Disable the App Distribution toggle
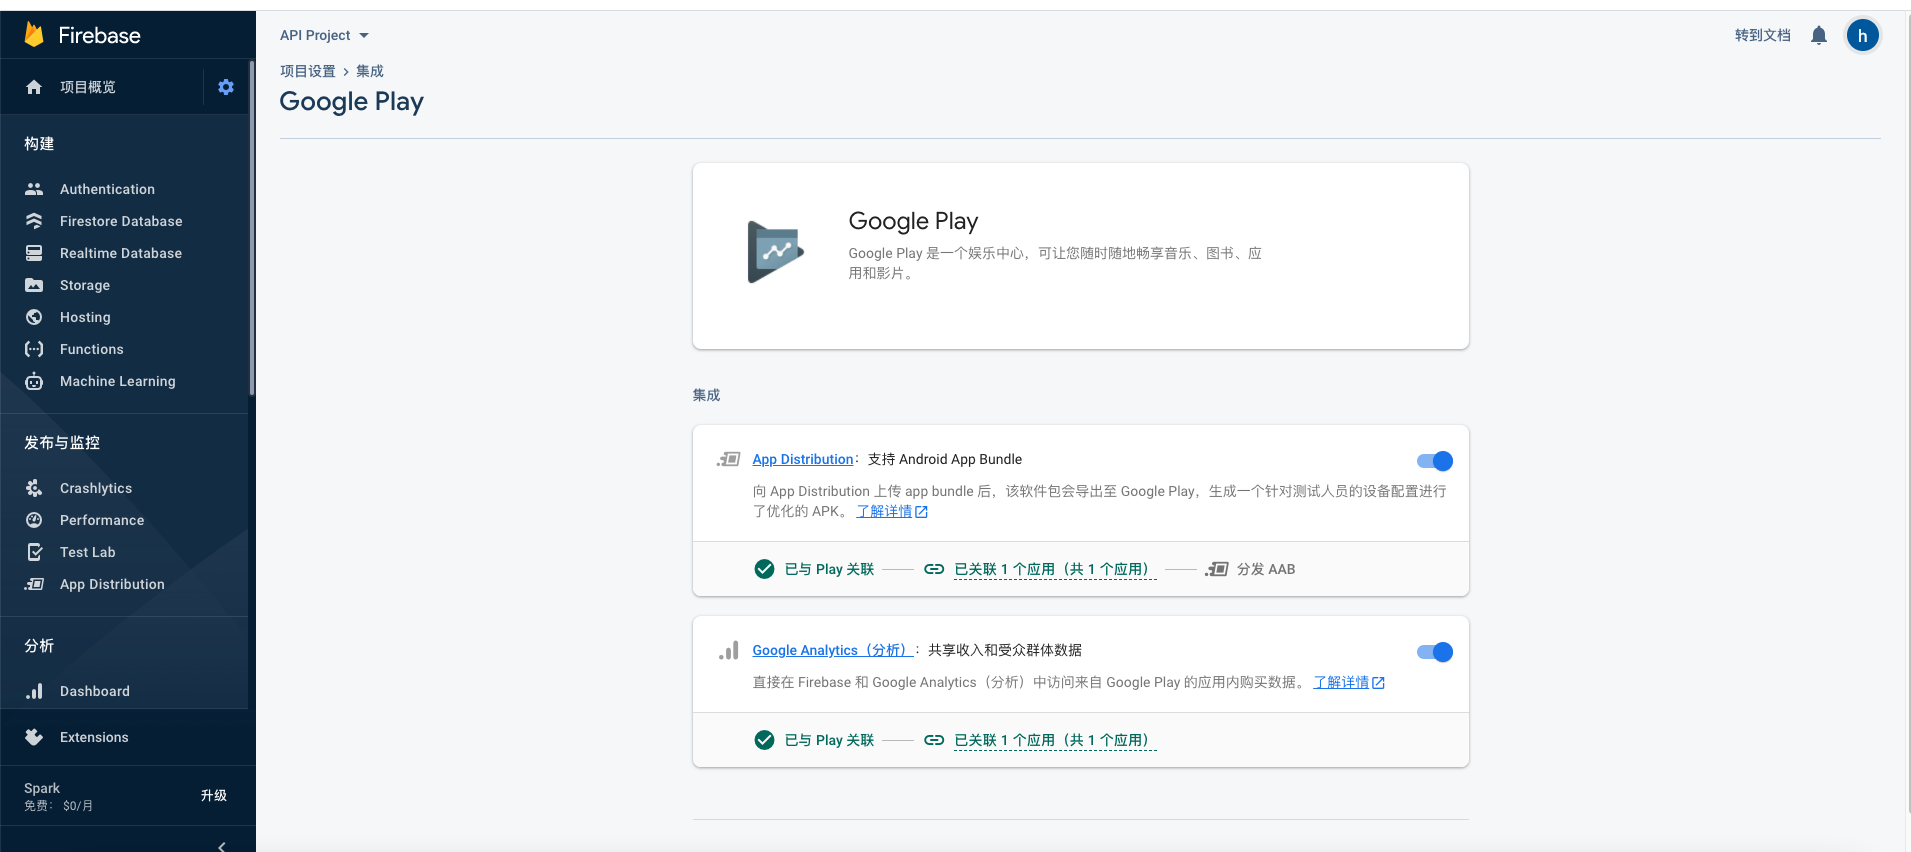The height and width of the screenshot is (852, 1911). pos(1435,461)
